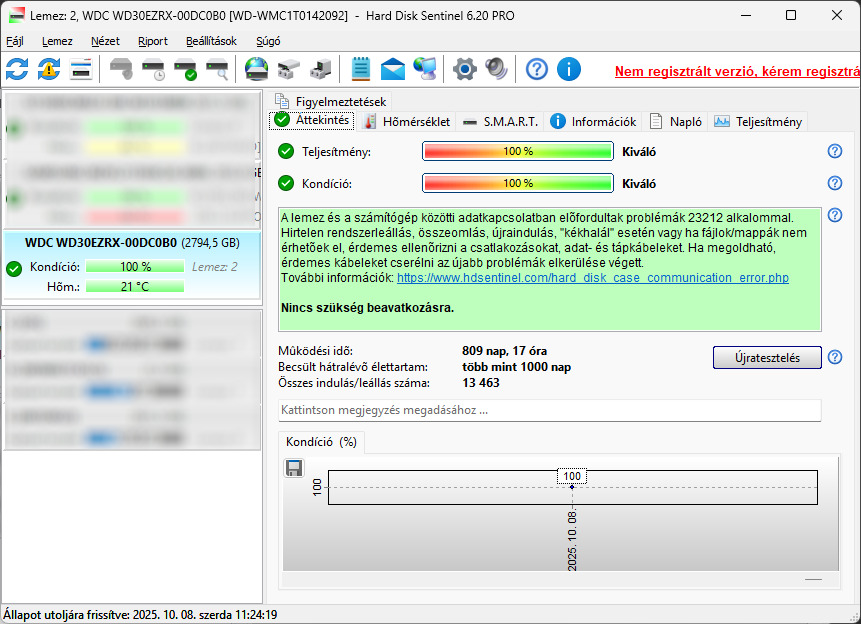The image size is (861, 624).
Task: Click the disk with magnifier toolbar icon
Action: (217, 70)
